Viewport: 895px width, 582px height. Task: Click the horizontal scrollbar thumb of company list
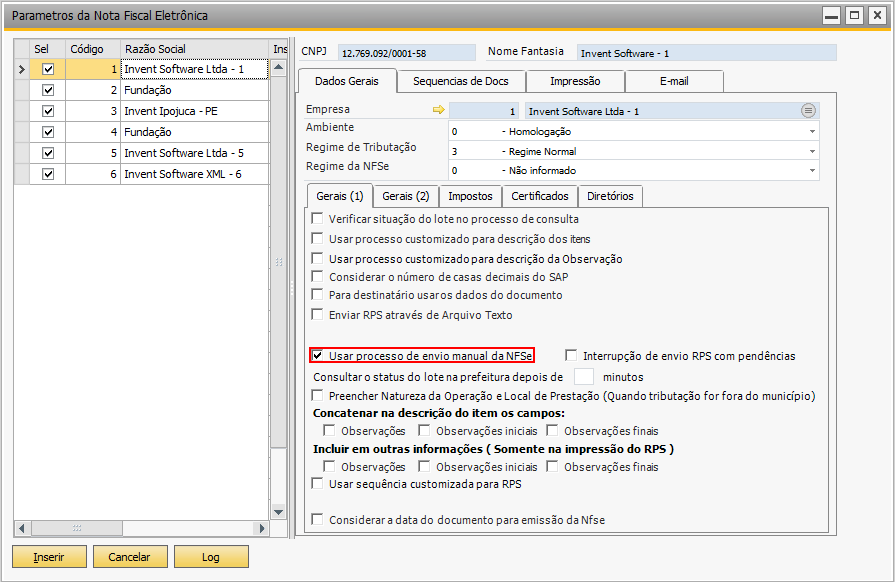77,528
